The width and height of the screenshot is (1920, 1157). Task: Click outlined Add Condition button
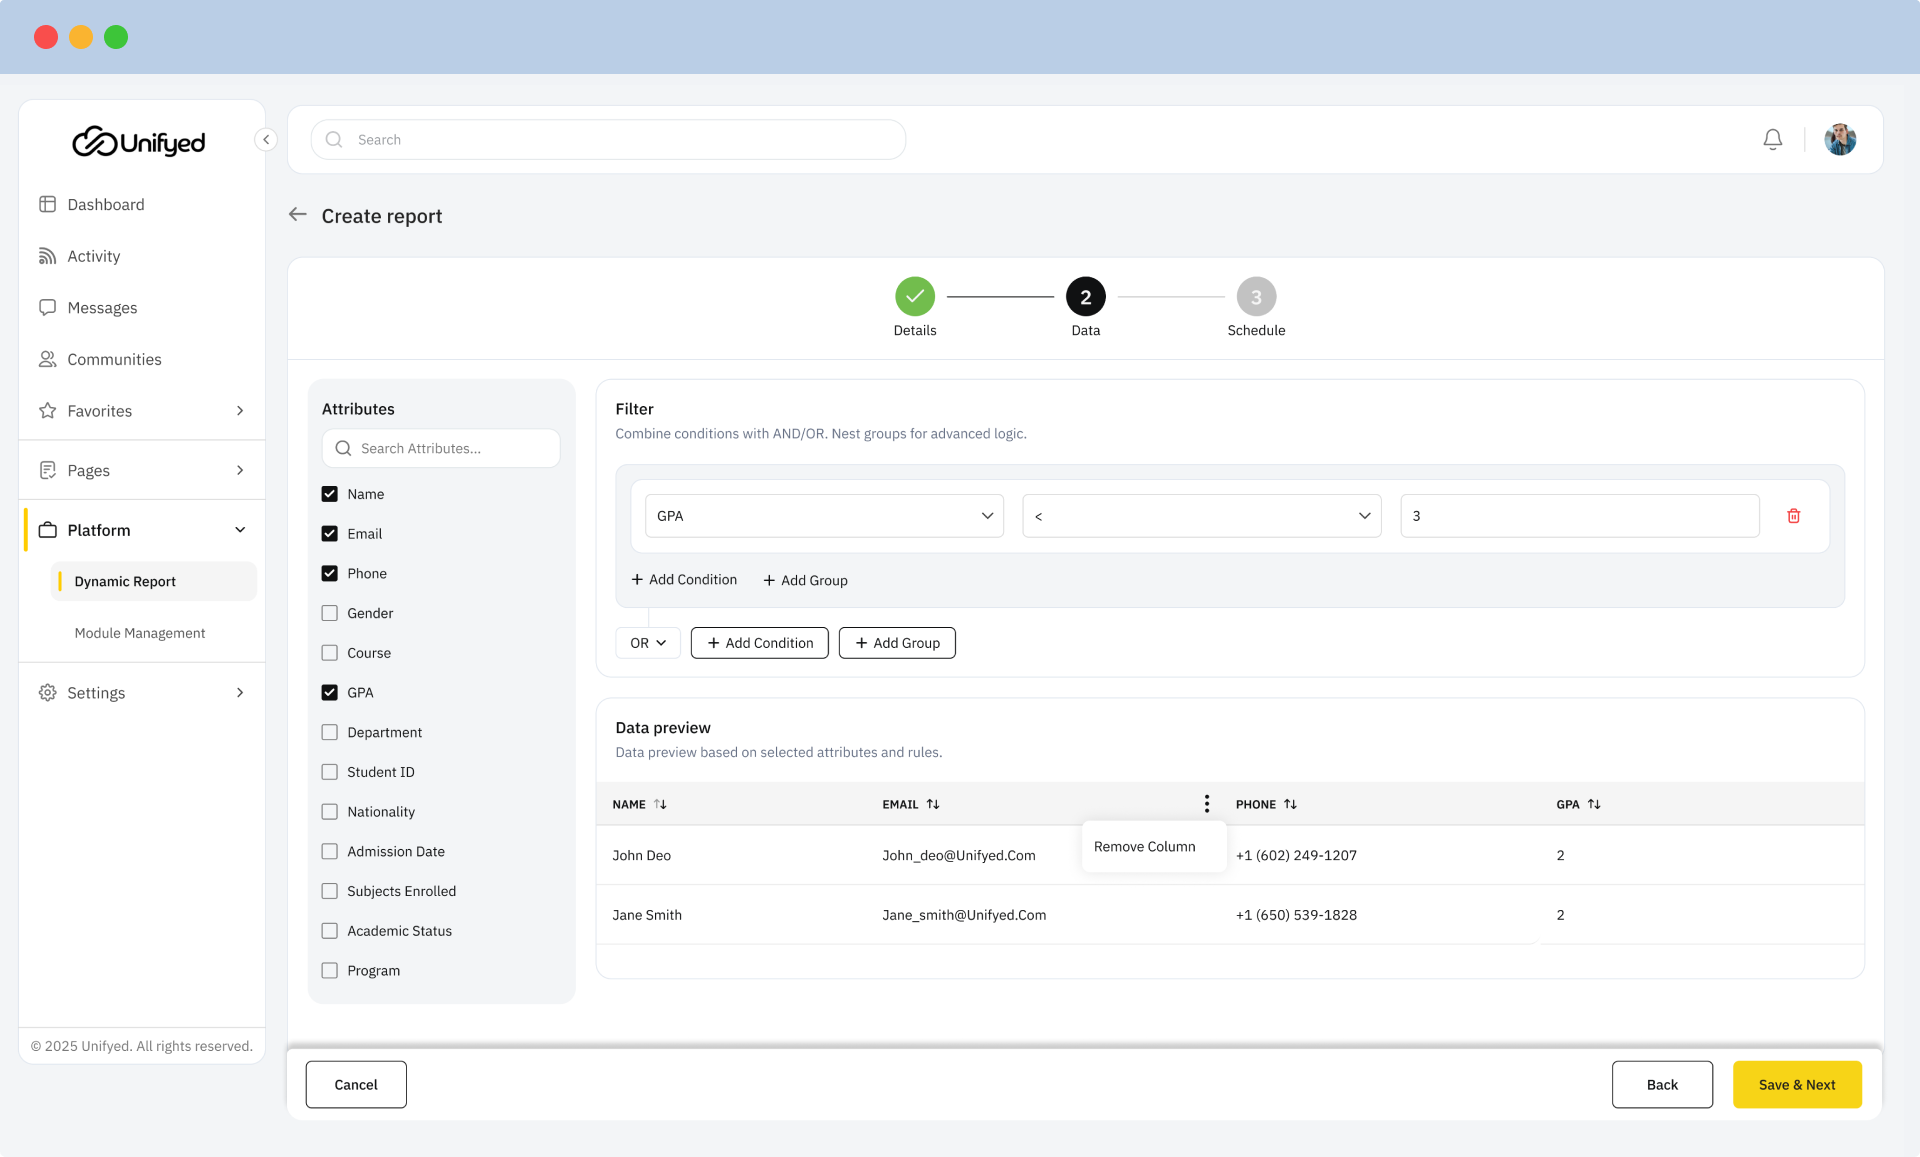(x=760, y=643)
